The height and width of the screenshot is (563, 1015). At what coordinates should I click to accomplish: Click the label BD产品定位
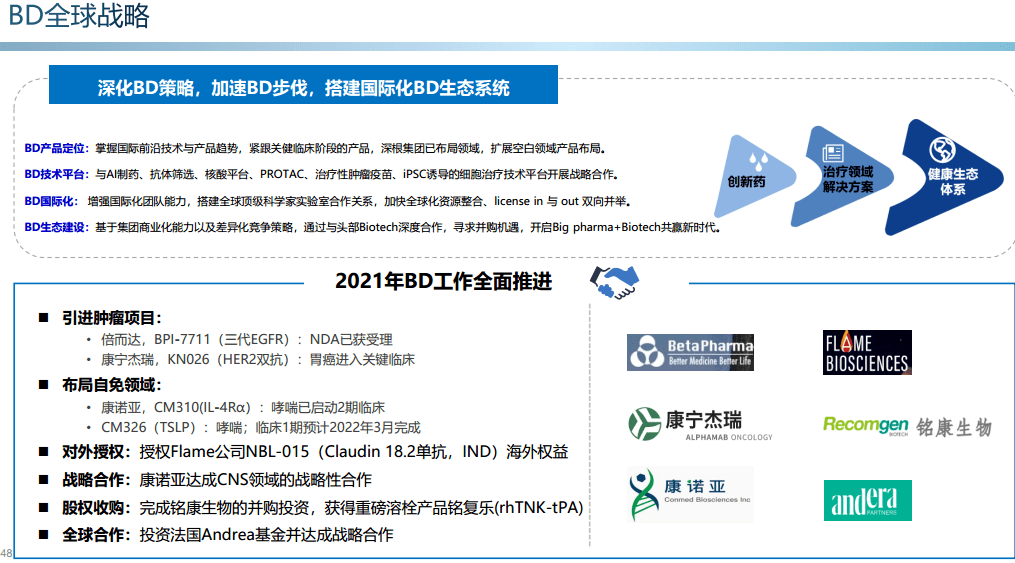coord(56,148)
